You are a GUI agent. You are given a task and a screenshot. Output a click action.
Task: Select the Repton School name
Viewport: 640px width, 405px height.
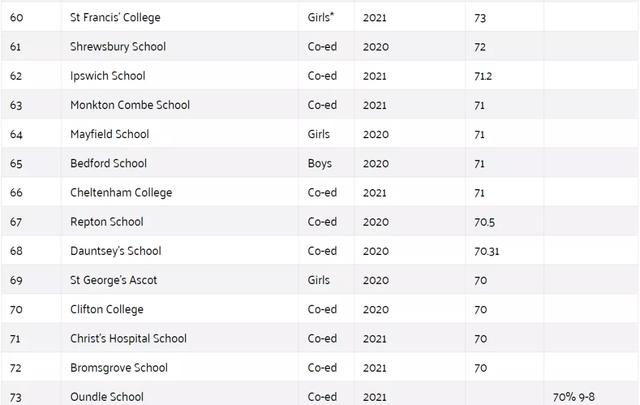107,222
